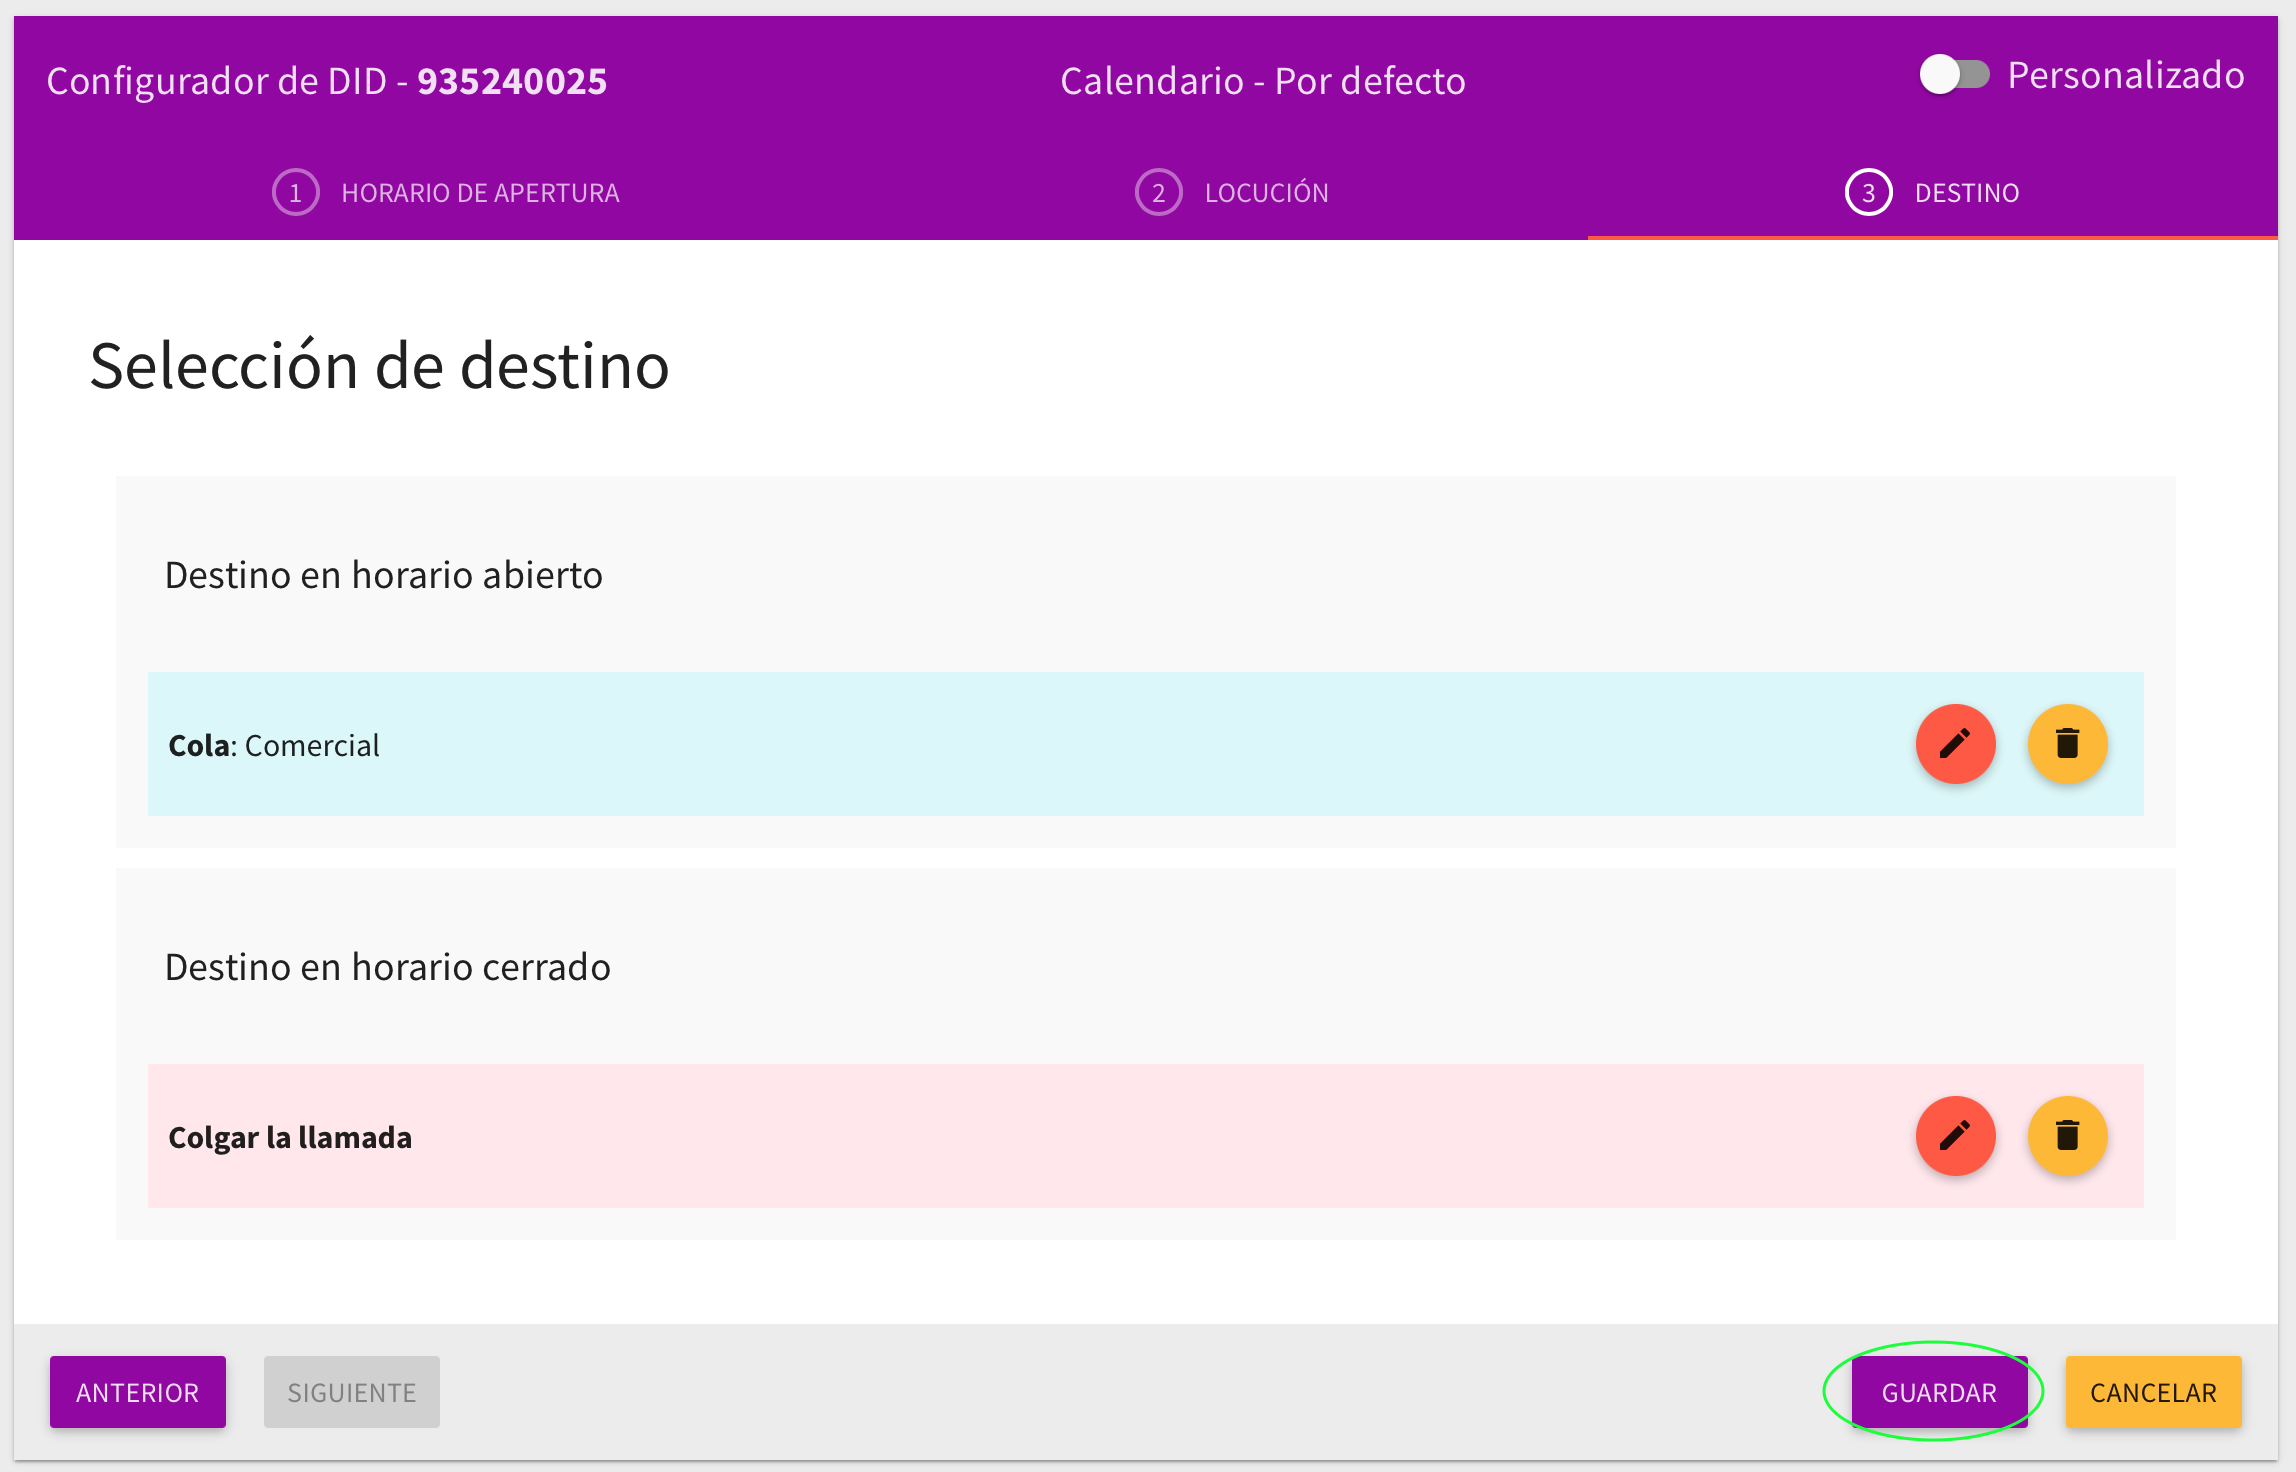Click the Destino en horario abierto heading

(384, 575)
